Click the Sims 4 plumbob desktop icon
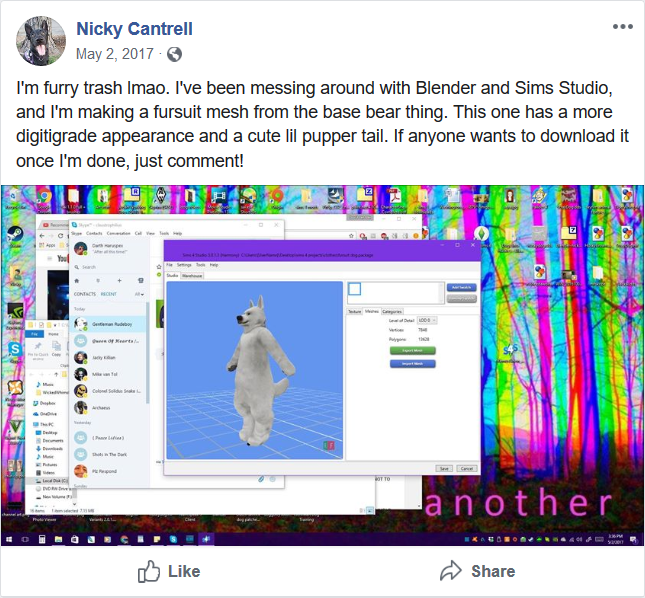 tap(481, 233)
